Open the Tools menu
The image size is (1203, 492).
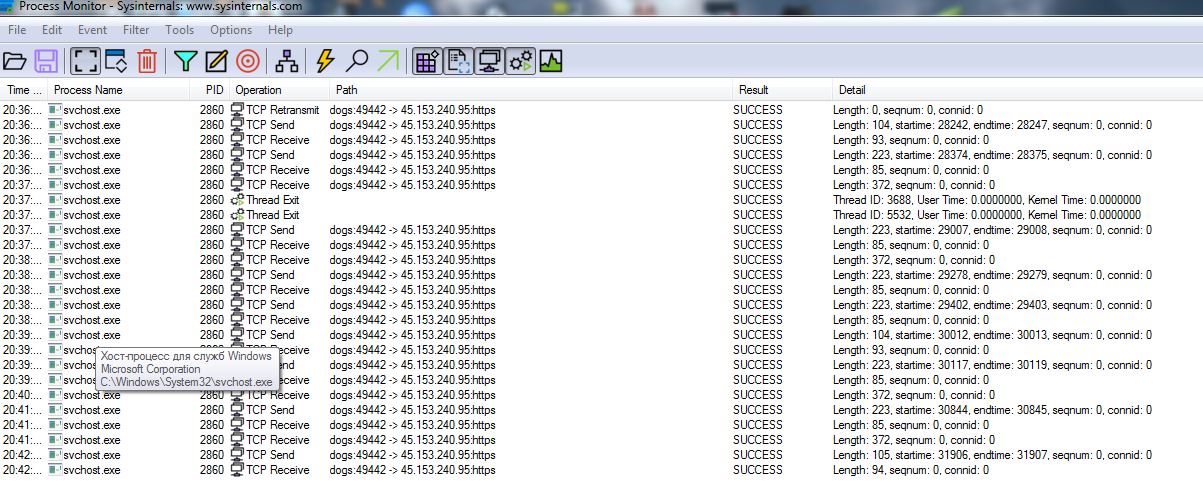pyautogui.click(x=180, y=30)
